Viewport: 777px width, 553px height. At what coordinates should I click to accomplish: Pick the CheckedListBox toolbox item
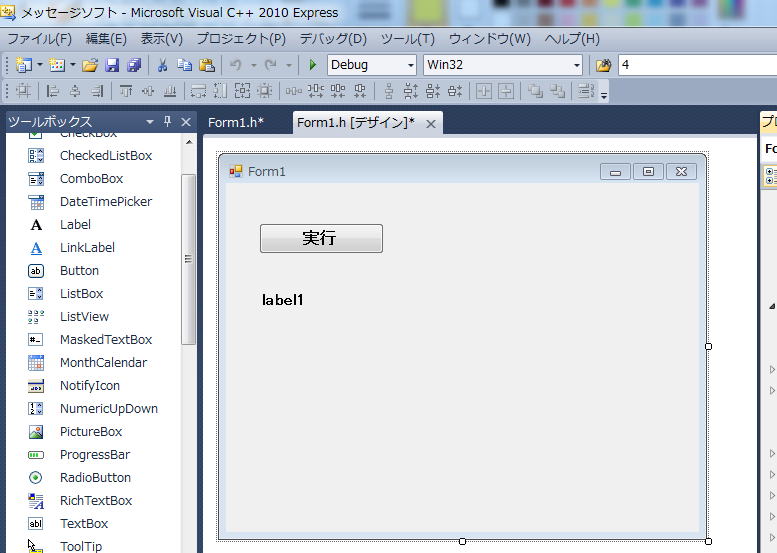click(x=105, y=156)
